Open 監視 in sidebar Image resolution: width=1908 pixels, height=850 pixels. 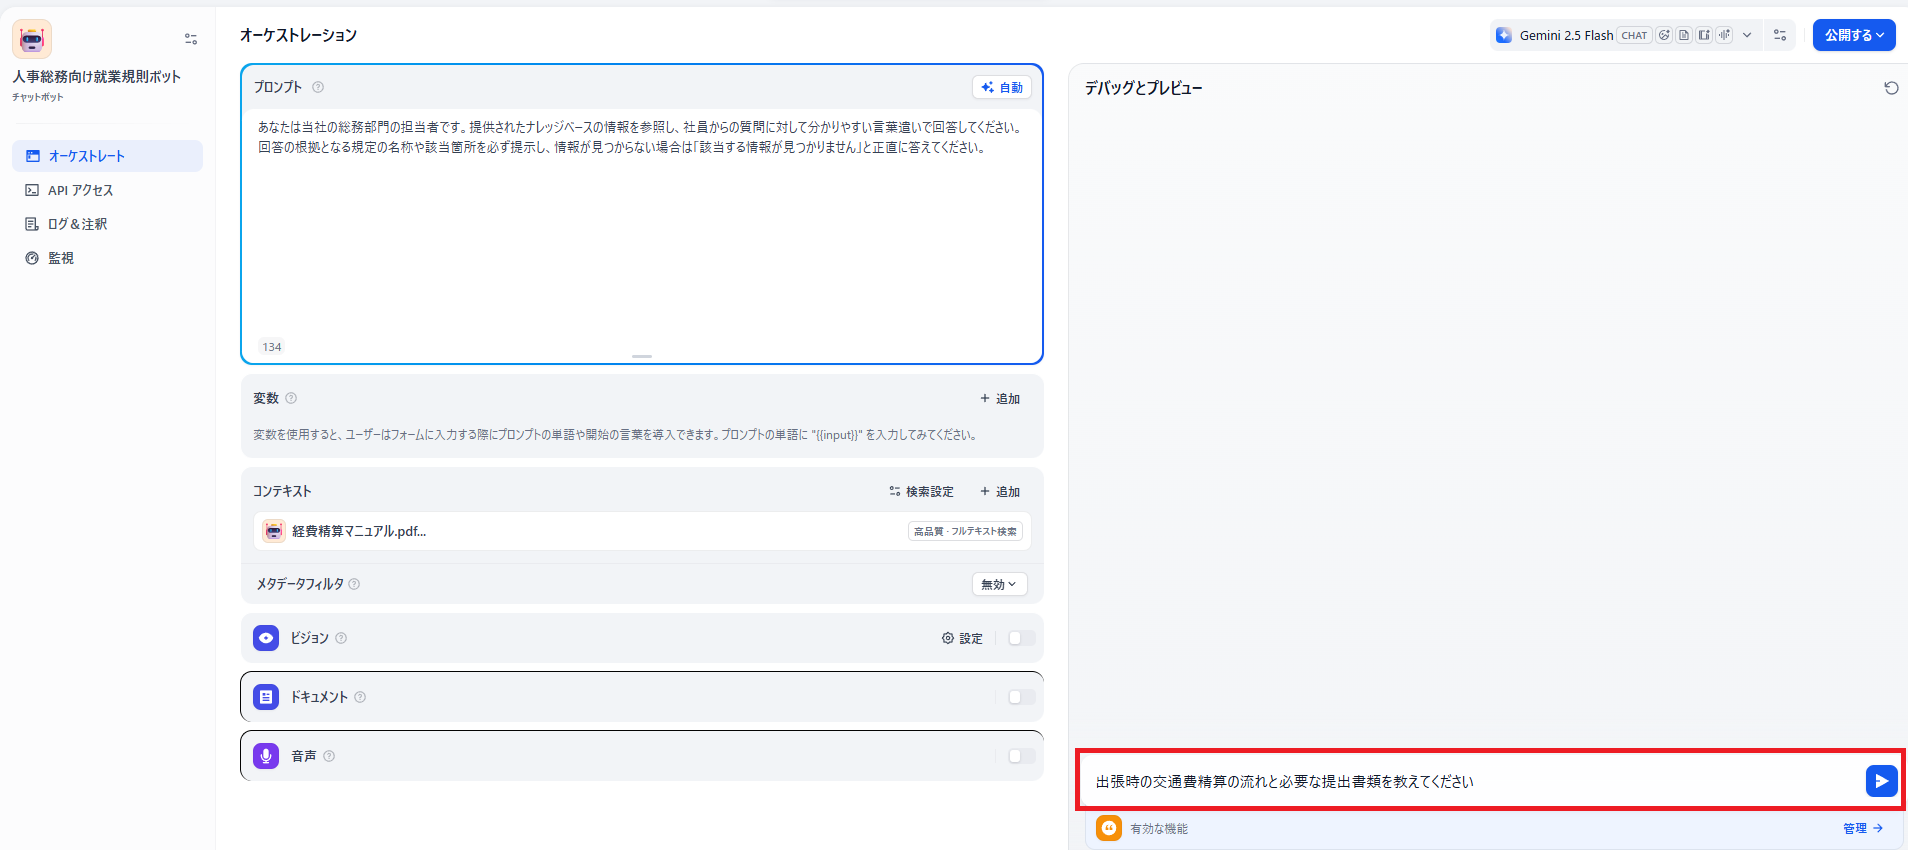[x=107, y=258]
